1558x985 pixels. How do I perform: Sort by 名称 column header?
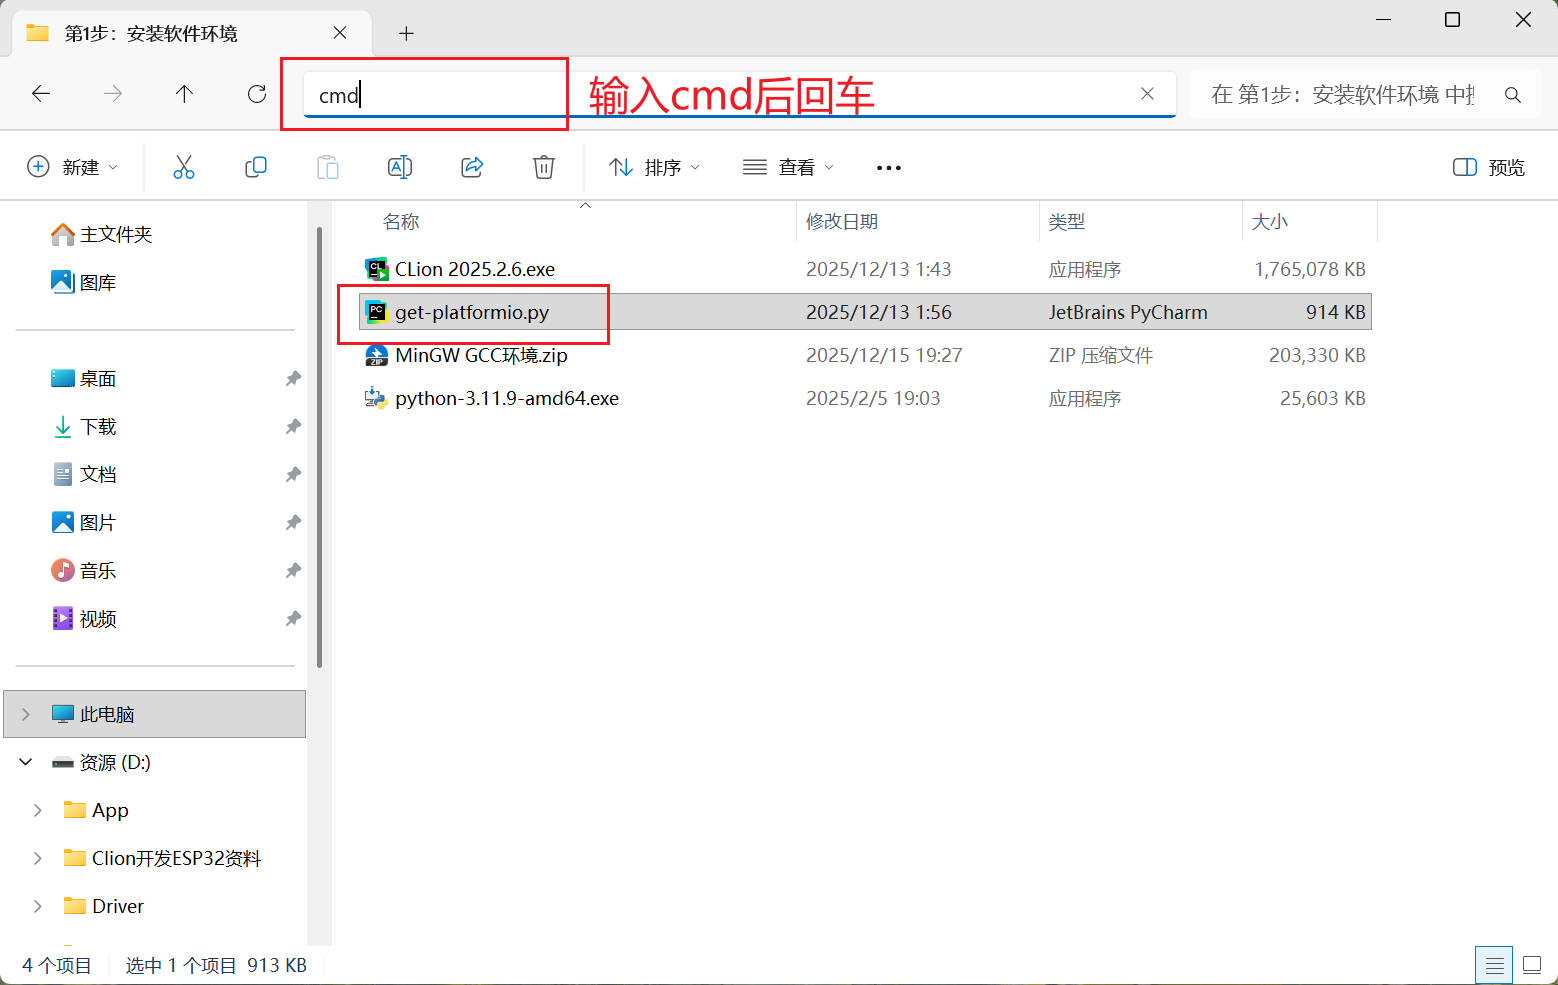pyautogui.click(x=401, y=222)
